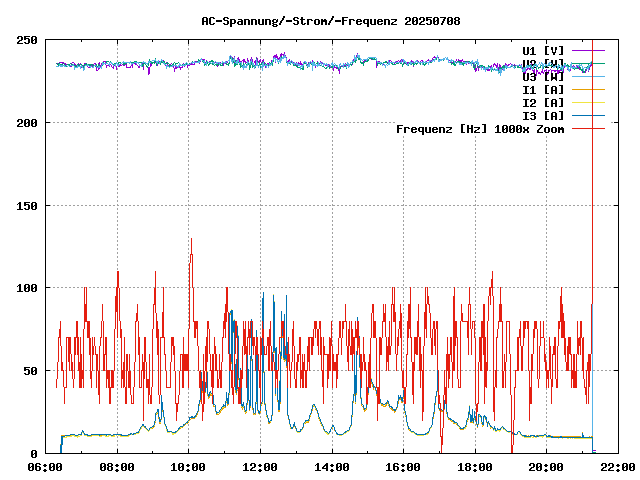Select the U3 [V] legend label
This screenshot has height=480, width=640.
[543, 76]
